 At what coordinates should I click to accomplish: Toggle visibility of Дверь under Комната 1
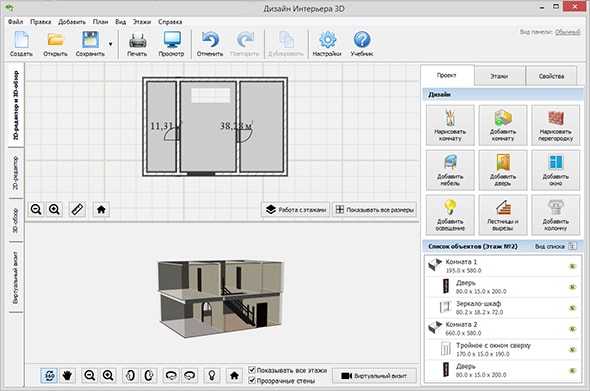[572, 287]
